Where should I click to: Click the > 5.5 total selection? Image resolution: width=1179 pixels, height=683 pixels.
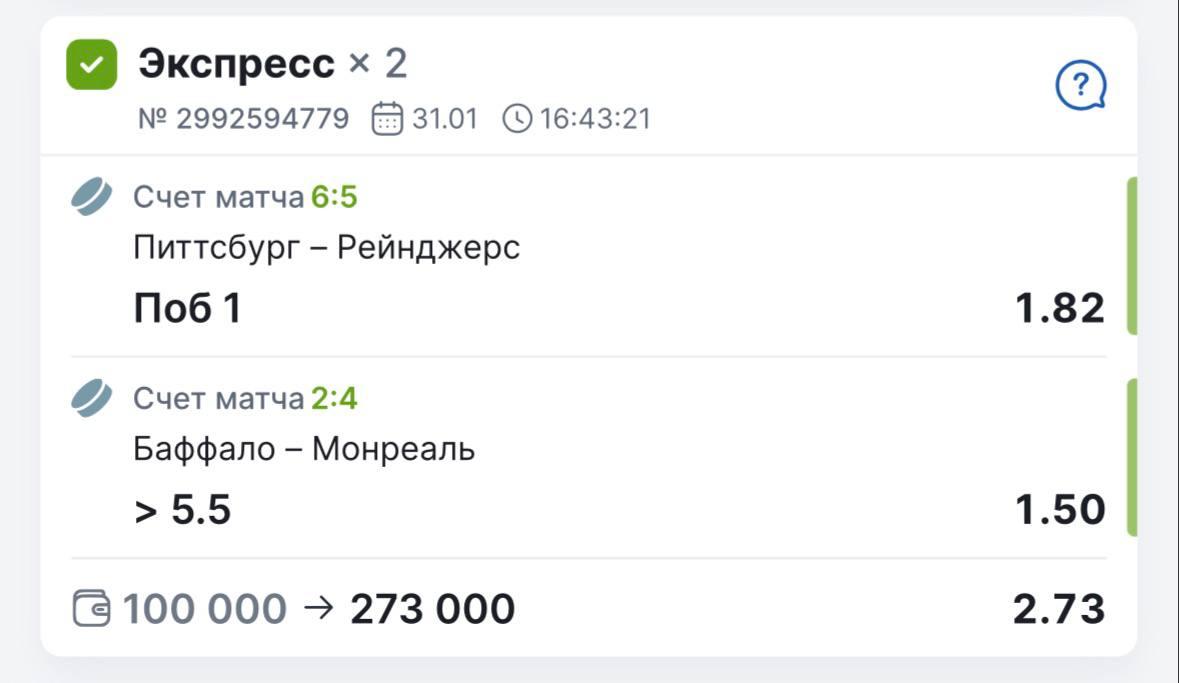182,510
